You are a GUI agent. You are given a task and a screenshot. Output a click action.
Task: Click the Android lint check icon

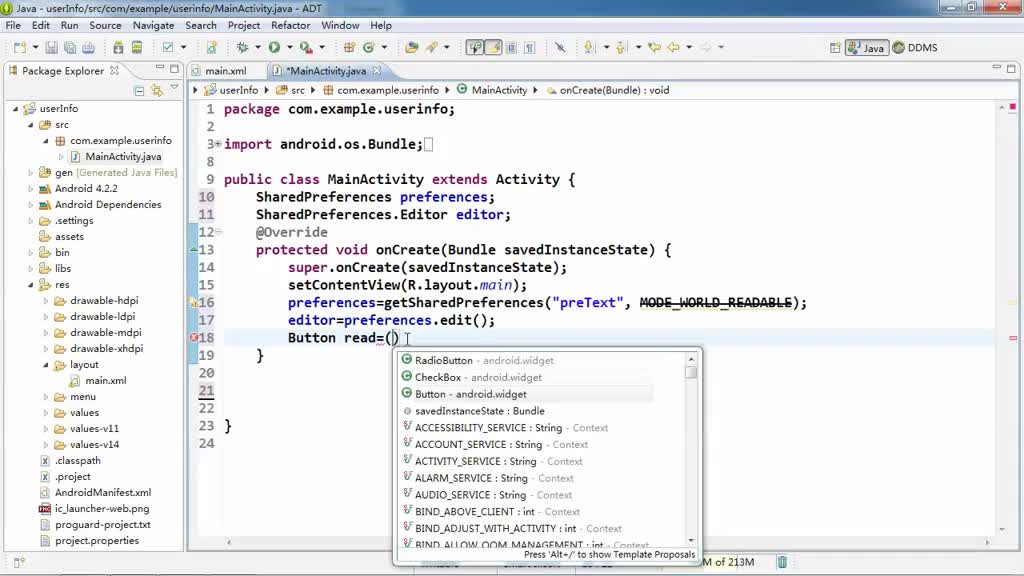[x=168, y=48]
